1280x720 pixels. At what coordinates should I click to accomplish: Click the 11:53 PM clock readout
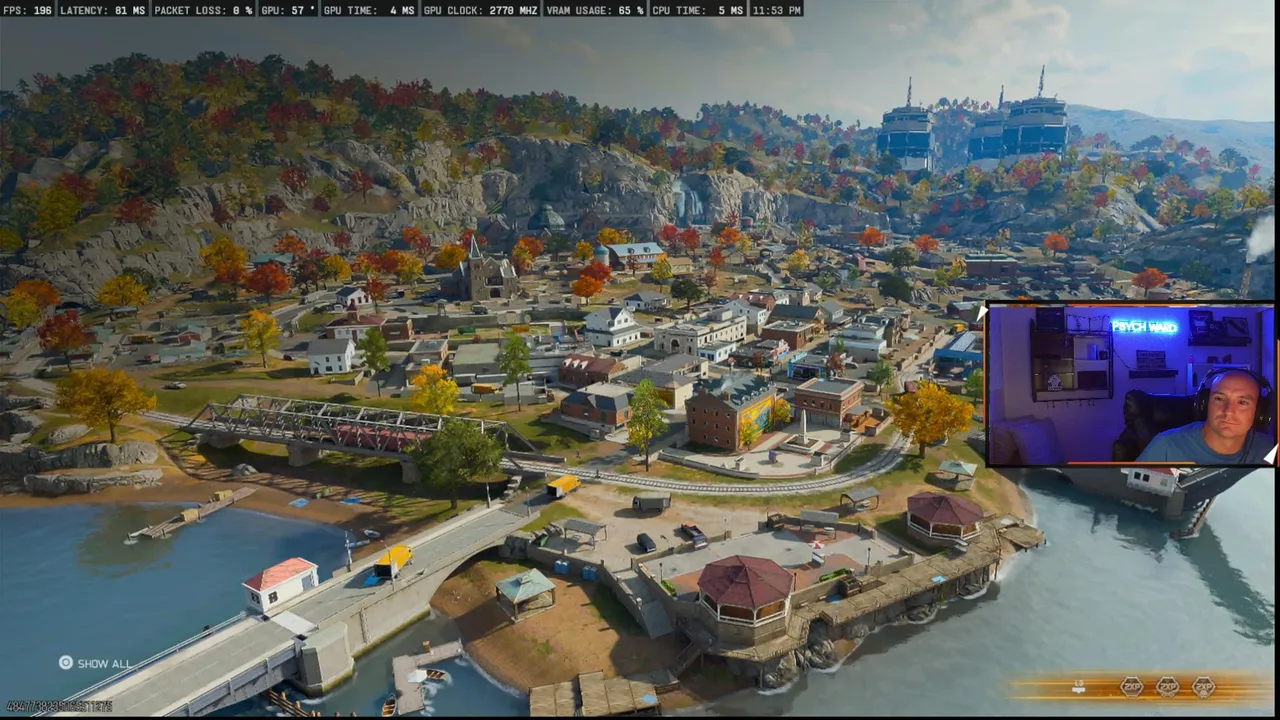click(775, 10)
